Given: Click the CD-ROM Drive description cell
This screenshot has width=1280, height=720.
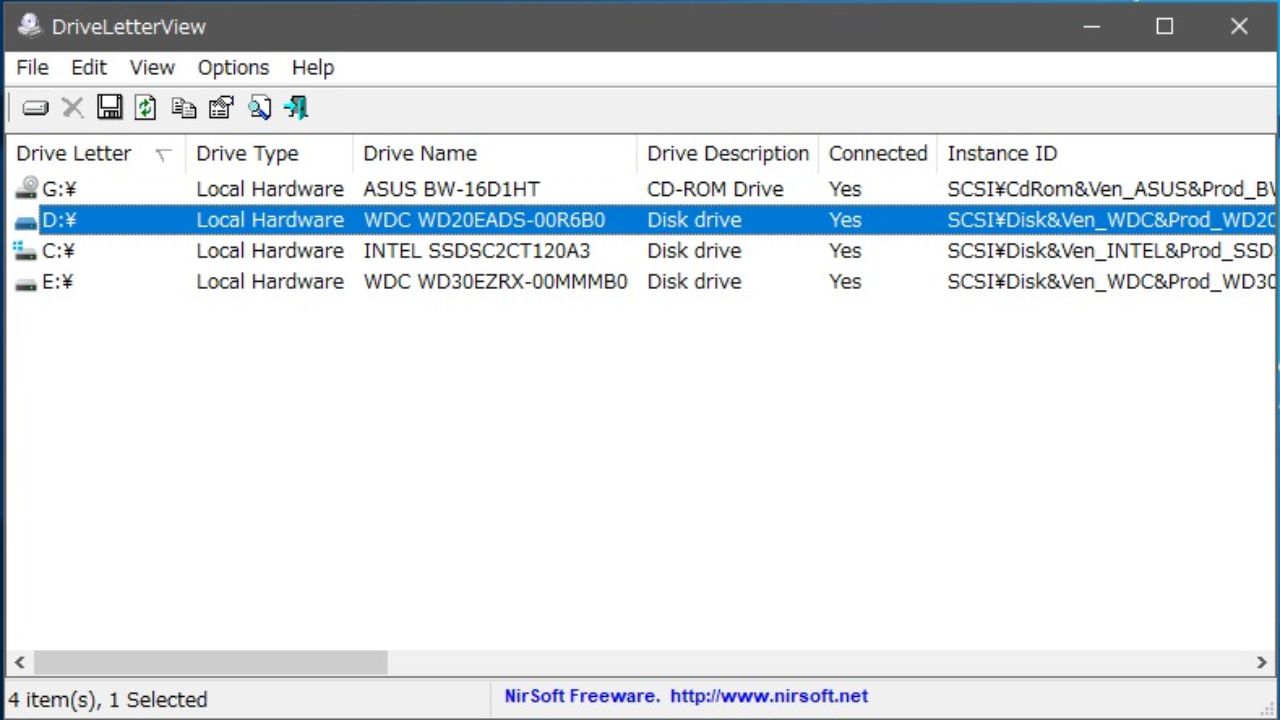Looking at the screenshot, I should click(715, 189).
